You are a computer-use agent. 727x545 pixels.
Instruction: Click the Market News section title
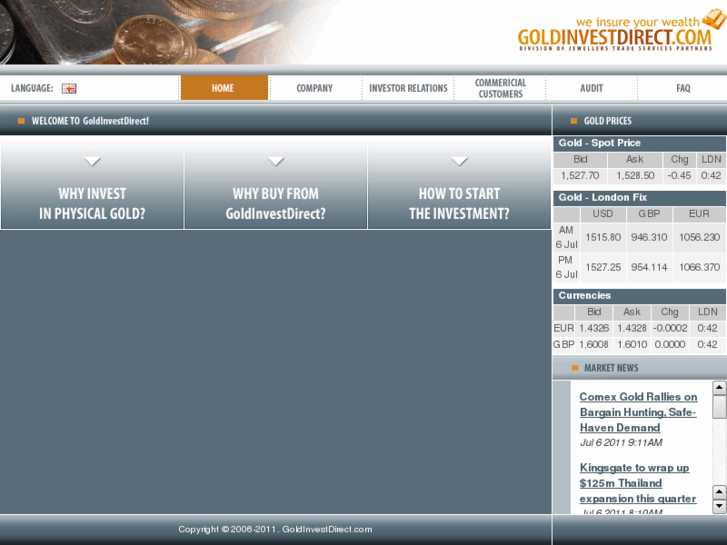(611, 368)
